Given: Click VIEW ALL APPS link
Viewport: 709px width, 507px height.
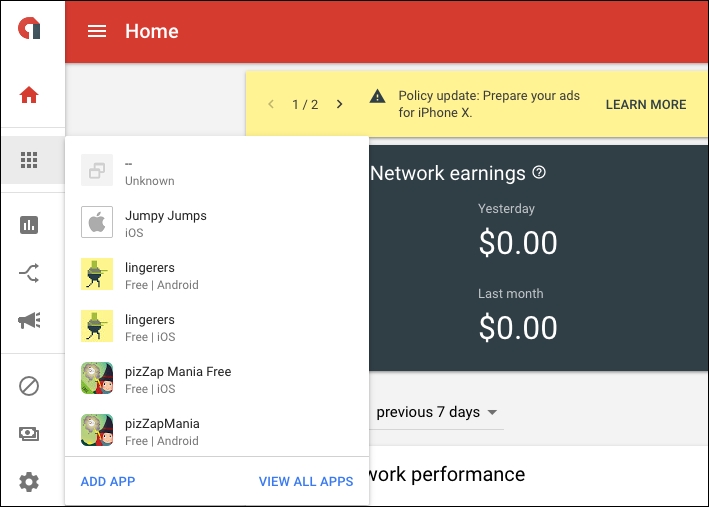Looking at the screenshot, I should point(306,481).
